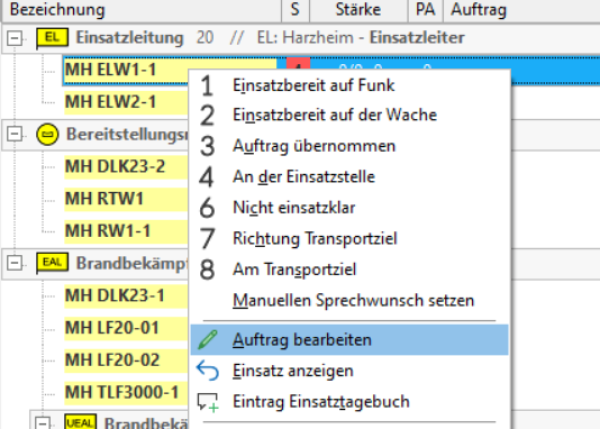Collapse the Bereitstellungsraum group
The width and height of the screenshot is (600, 429).
(14, 134)
